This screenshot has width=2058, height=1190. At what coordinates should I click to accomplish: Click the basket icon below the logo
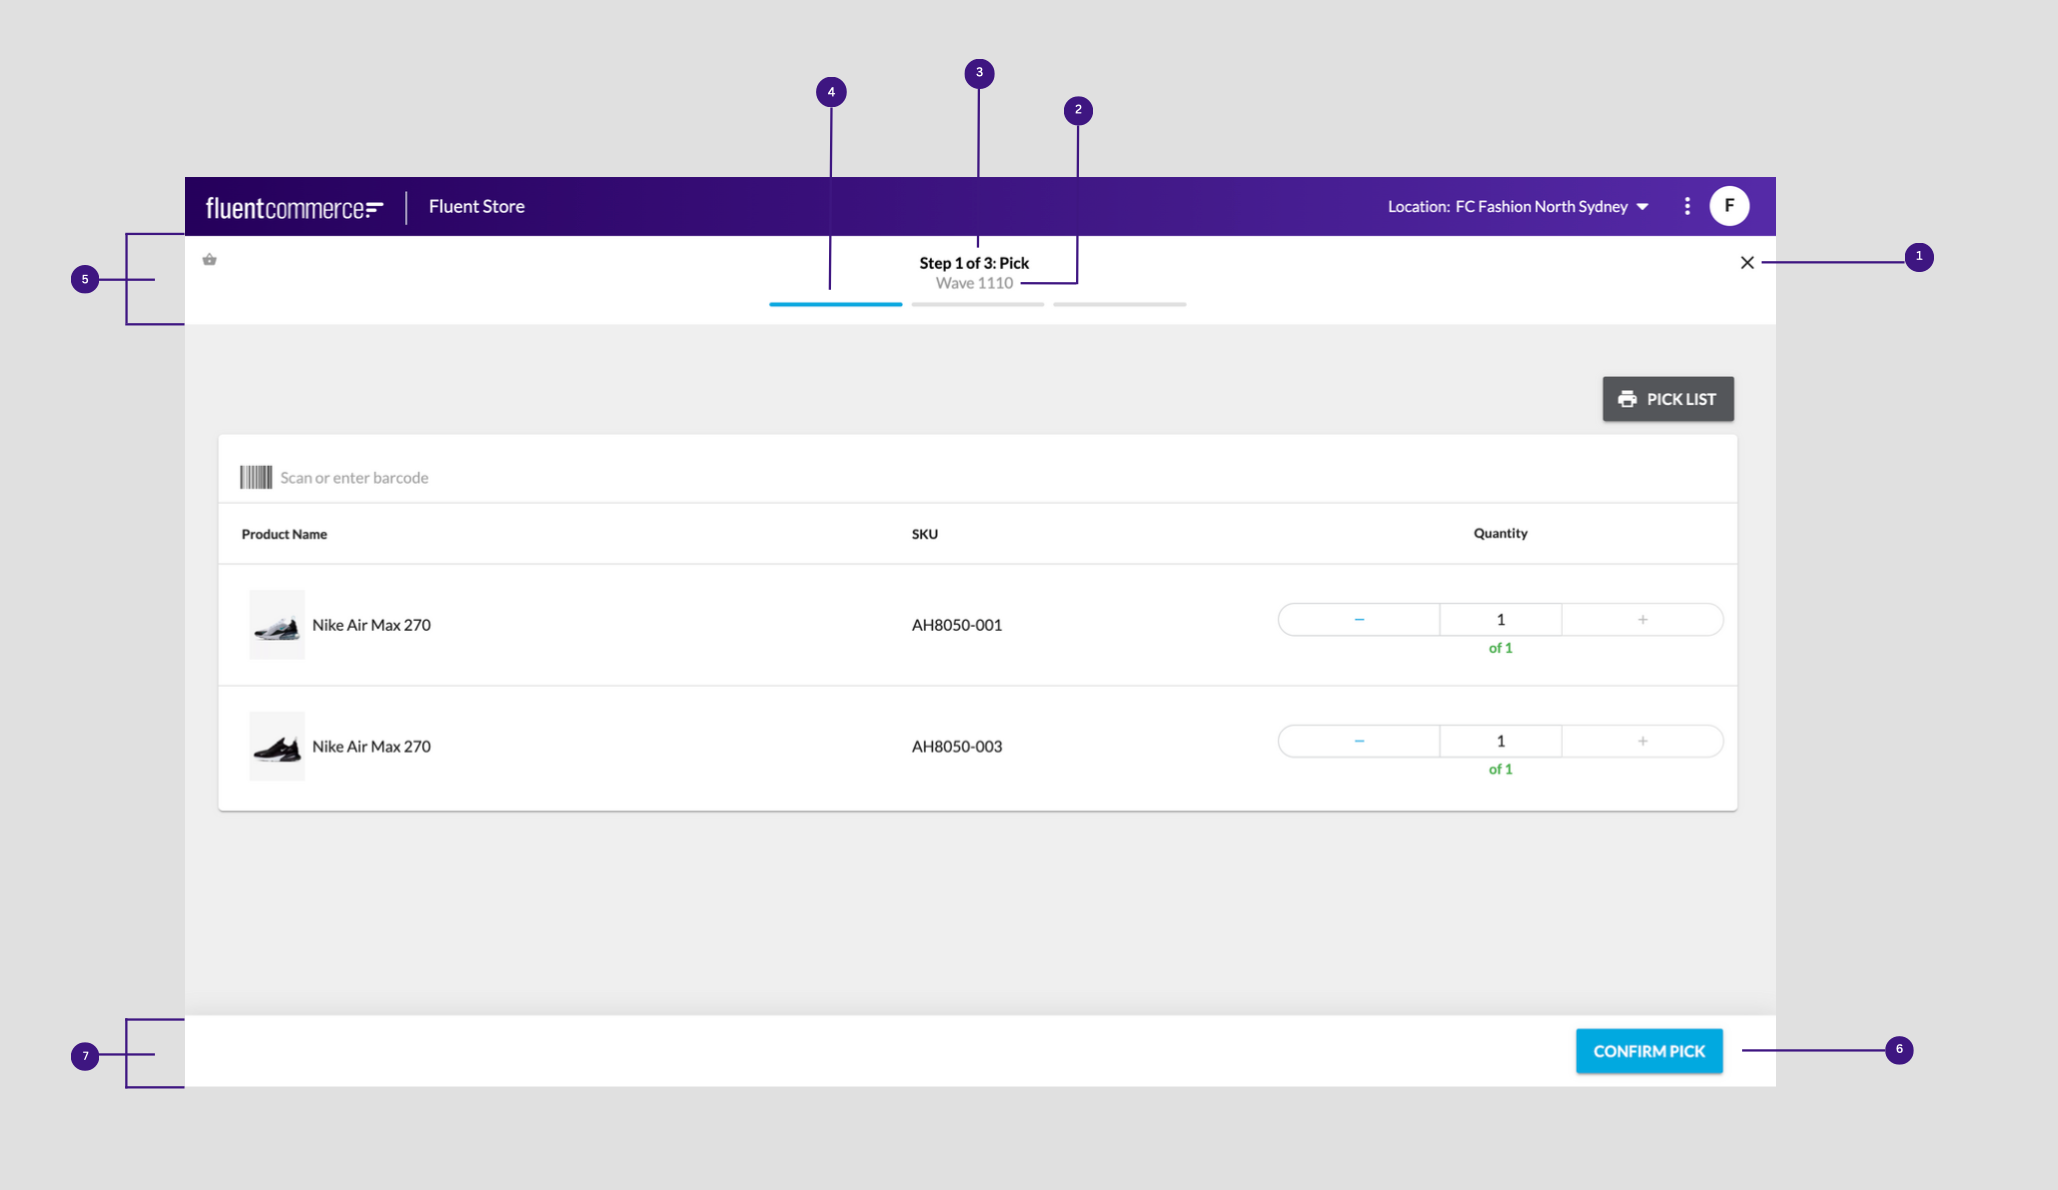point(209,260)
